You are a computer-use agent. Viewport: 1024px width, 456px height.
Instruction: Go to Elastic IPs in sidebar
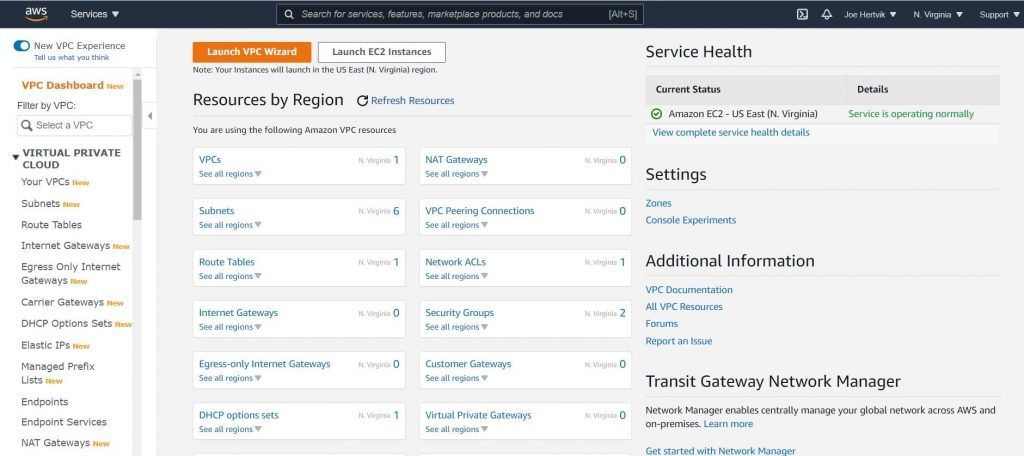tap(46, 345)
